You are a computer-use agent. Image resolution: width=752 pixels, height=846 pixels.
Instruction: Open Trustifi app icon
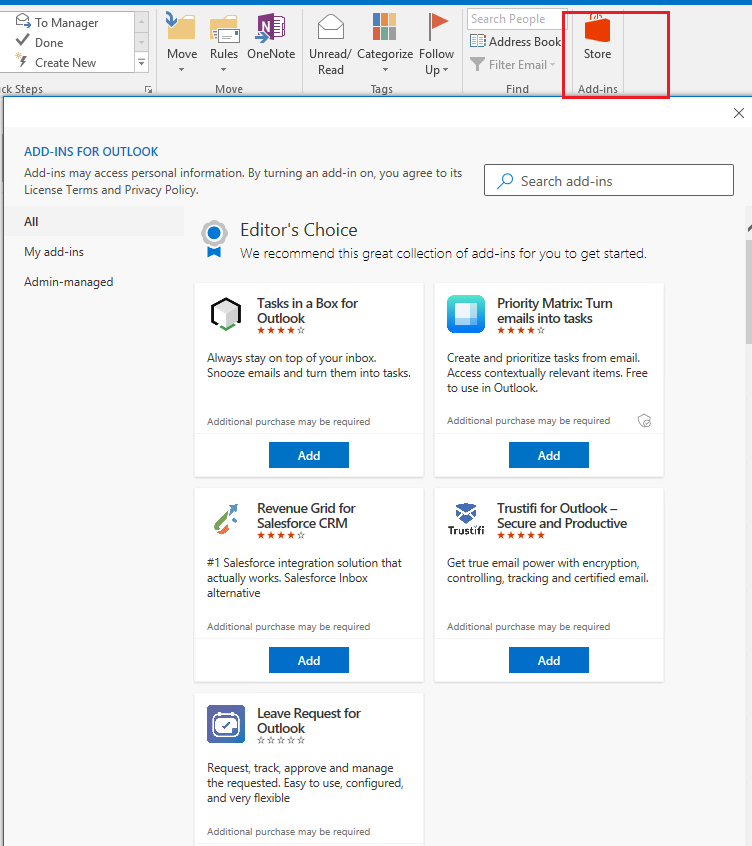pyautogui.click(x=466, y=518)
